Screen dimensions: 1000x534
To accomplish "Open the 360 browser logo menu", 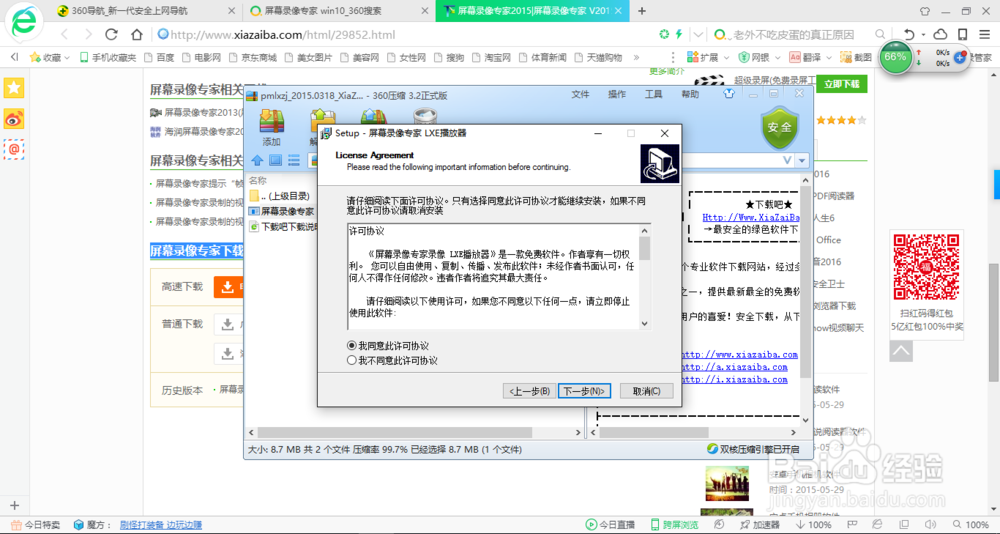I will point(24,22).
